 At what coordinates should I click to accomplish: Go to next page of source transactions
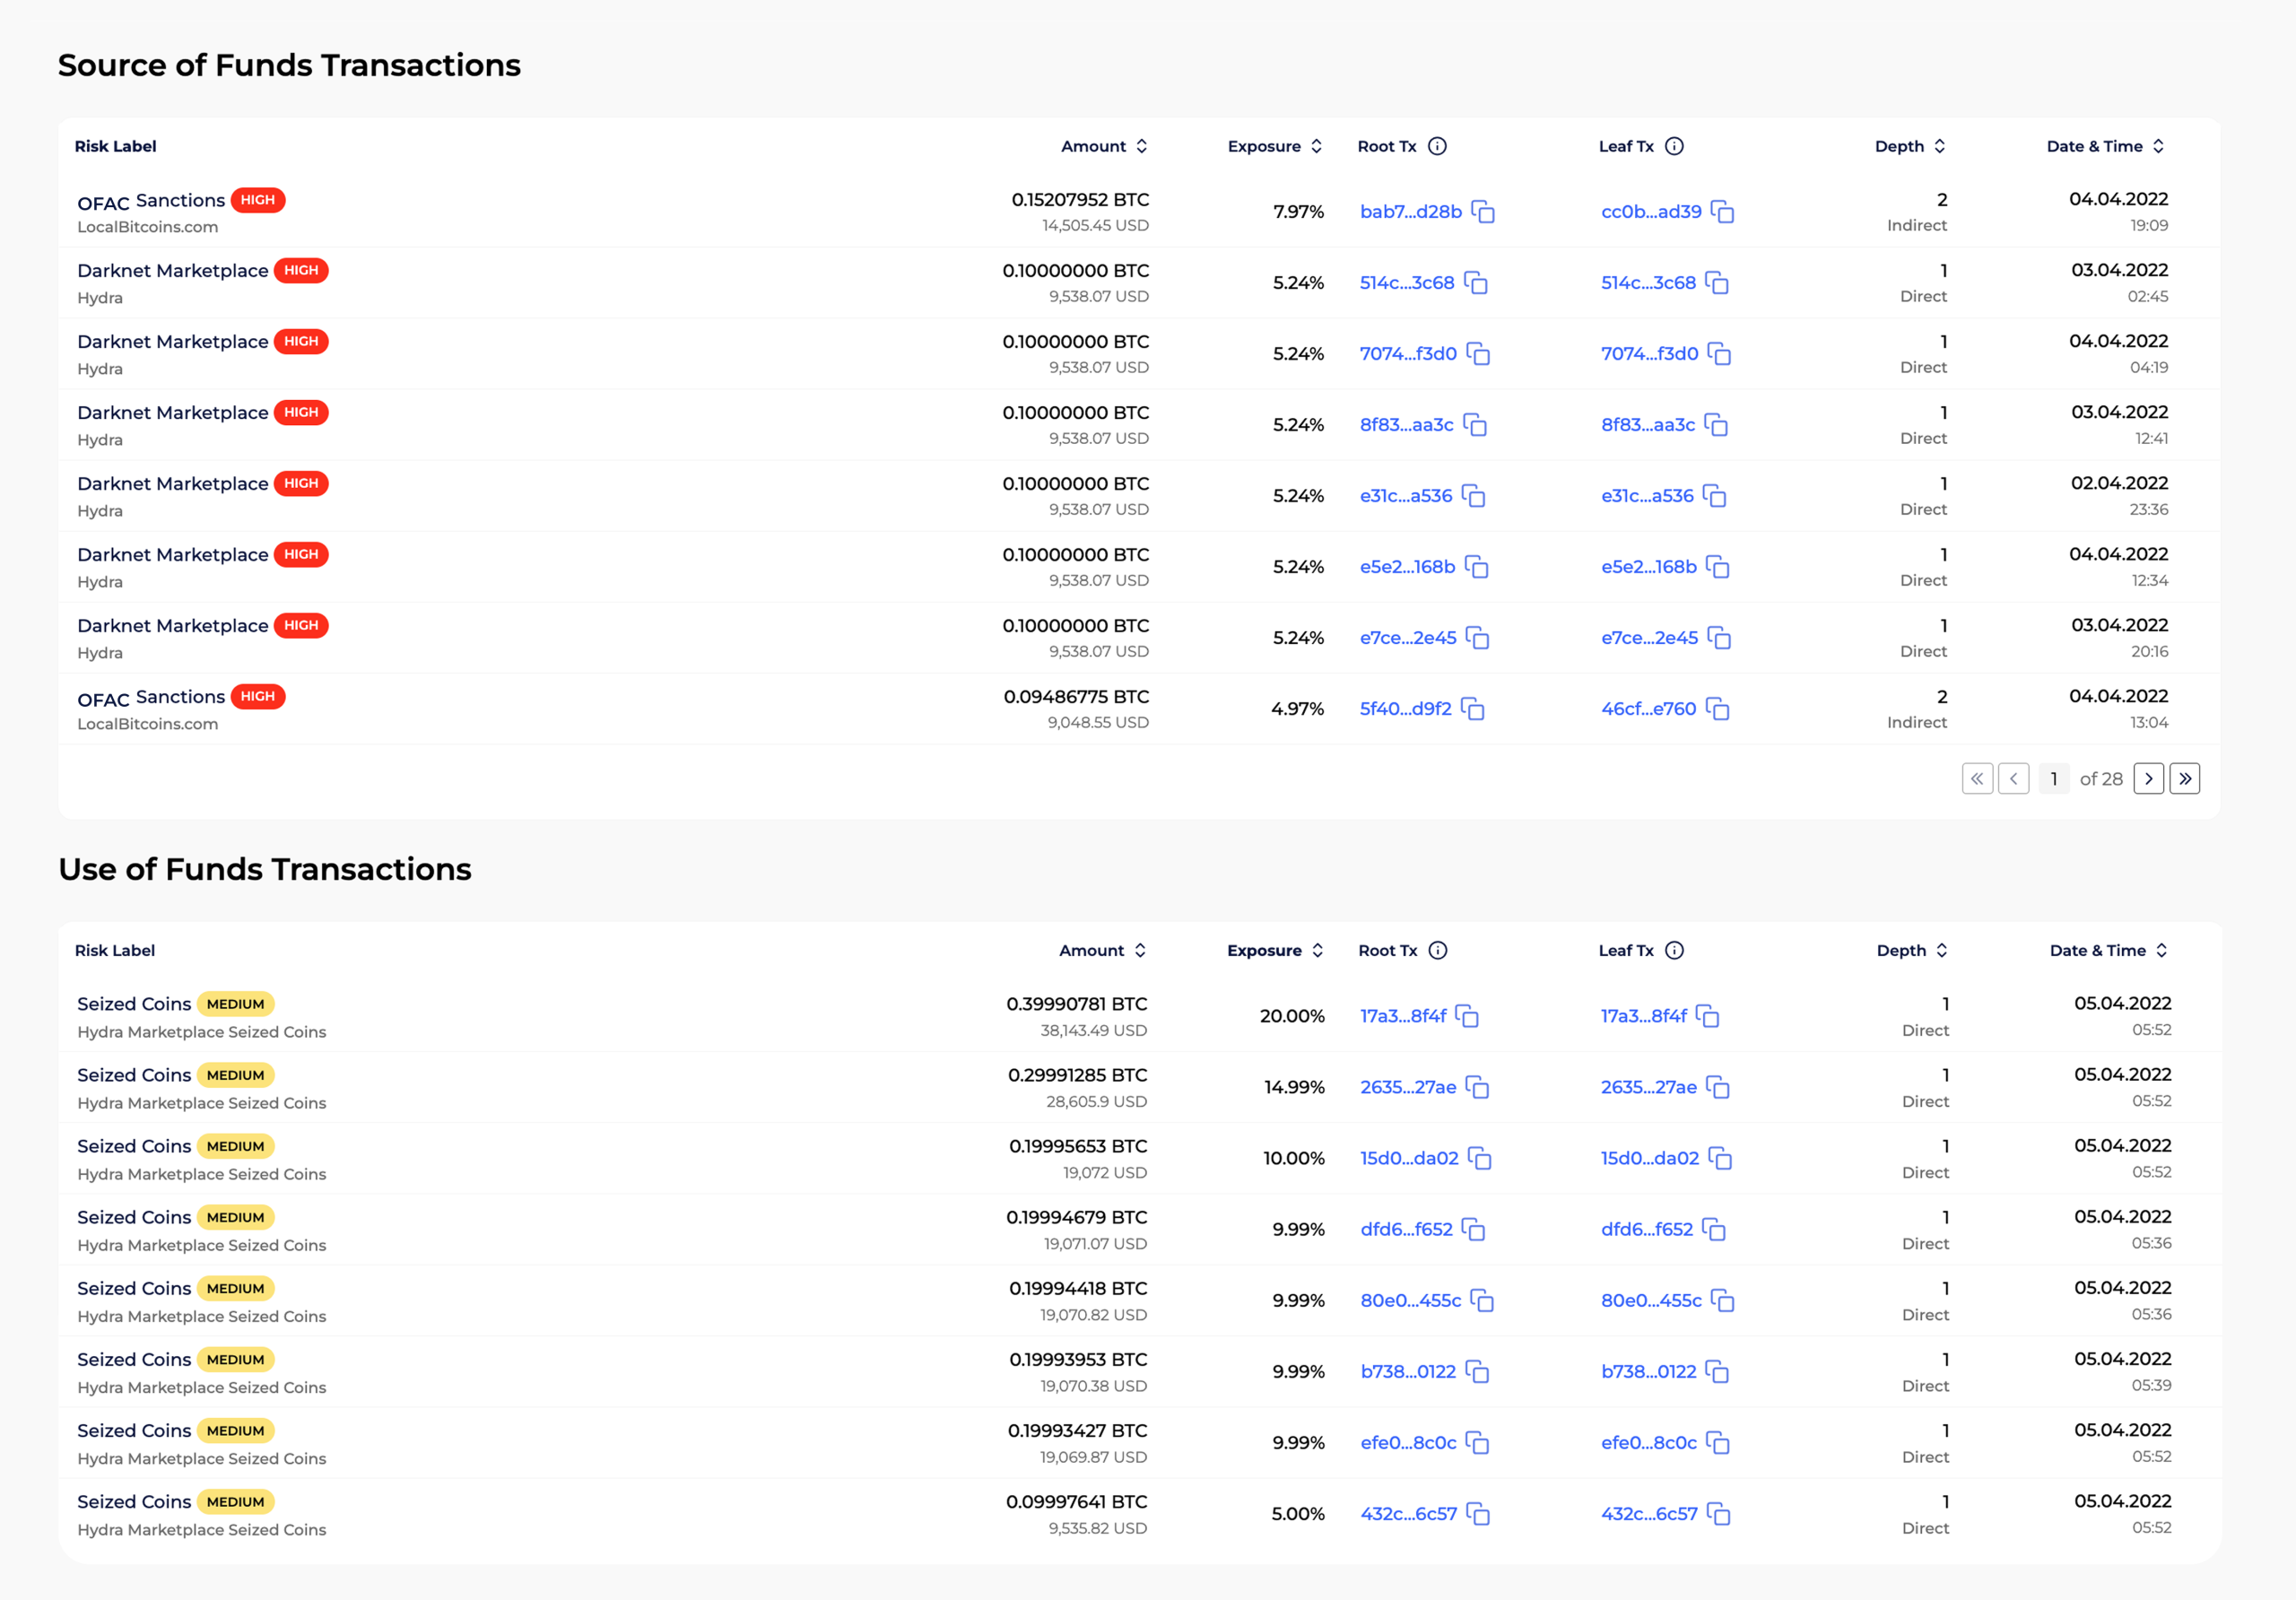coord(2148,778)
